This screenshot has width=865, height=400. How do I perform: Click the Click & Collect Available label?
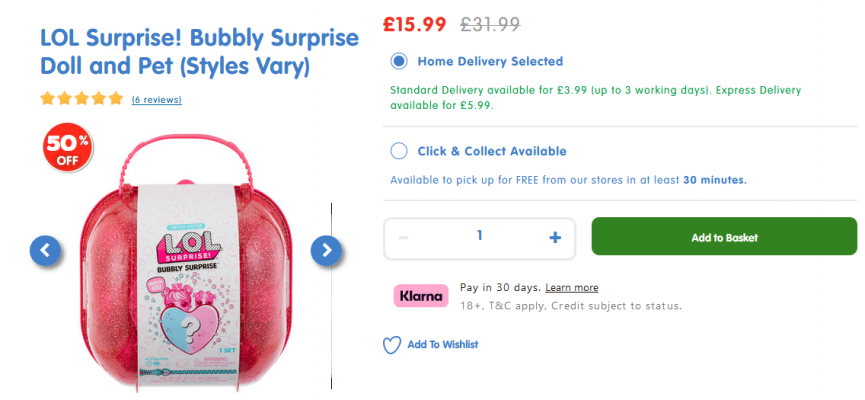pos(492,151)
